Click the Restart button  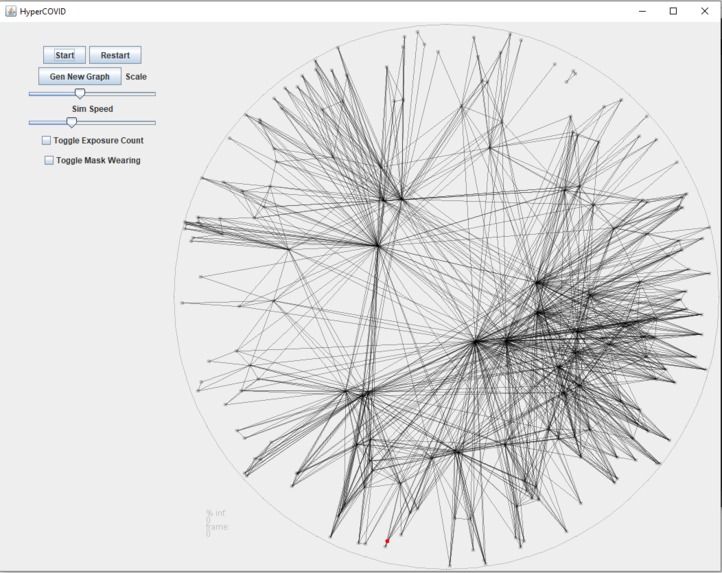pos(115,55)
